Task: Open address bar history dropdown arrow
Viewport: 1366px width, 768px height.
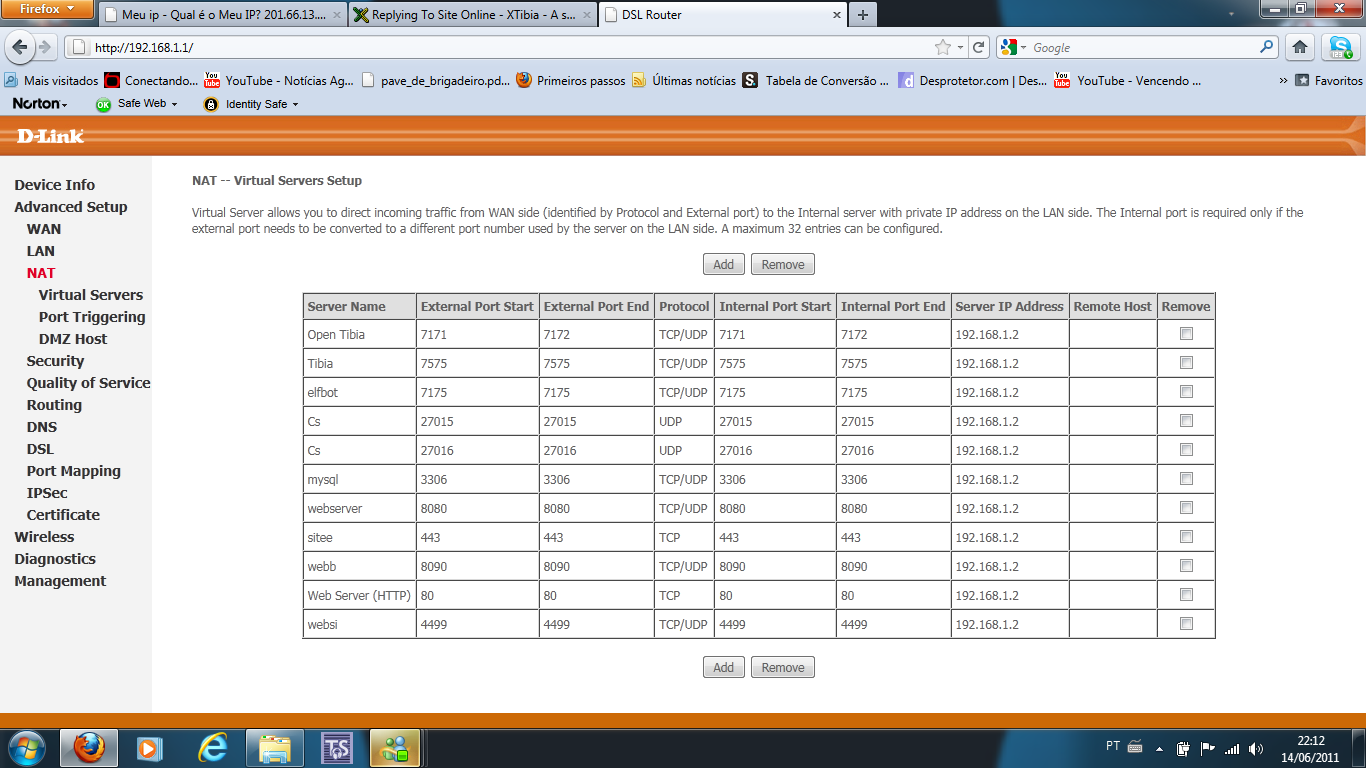Action: coord(960,47)
